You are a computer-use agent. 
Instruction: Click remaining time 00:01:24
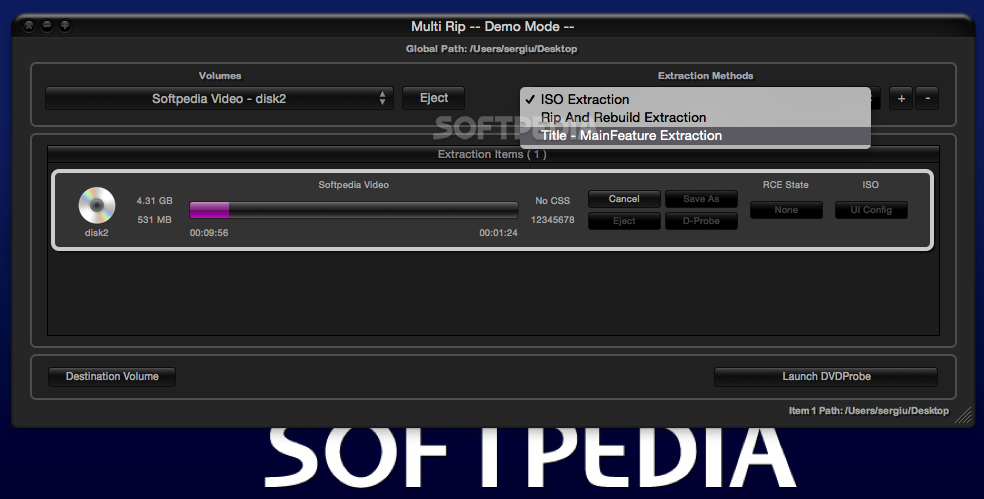[x=498, y=233]
